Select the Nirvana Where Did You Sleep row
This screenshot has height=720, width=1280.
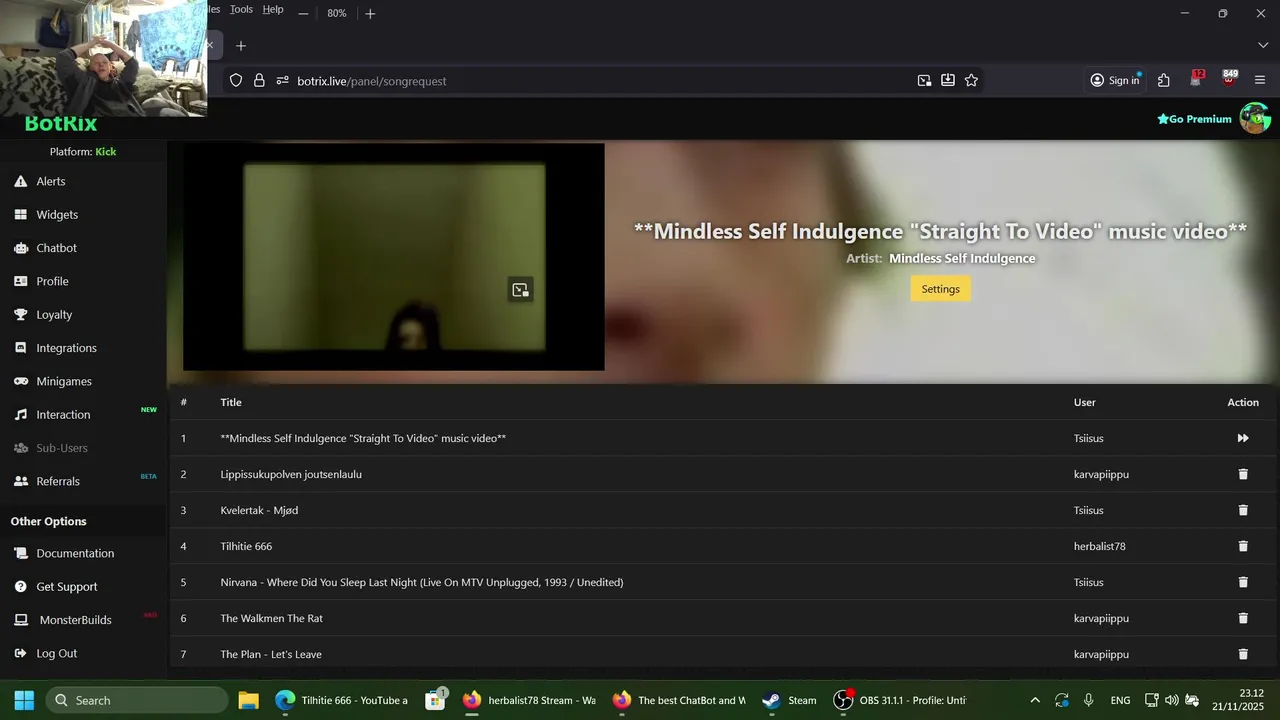tap(724, 582)
